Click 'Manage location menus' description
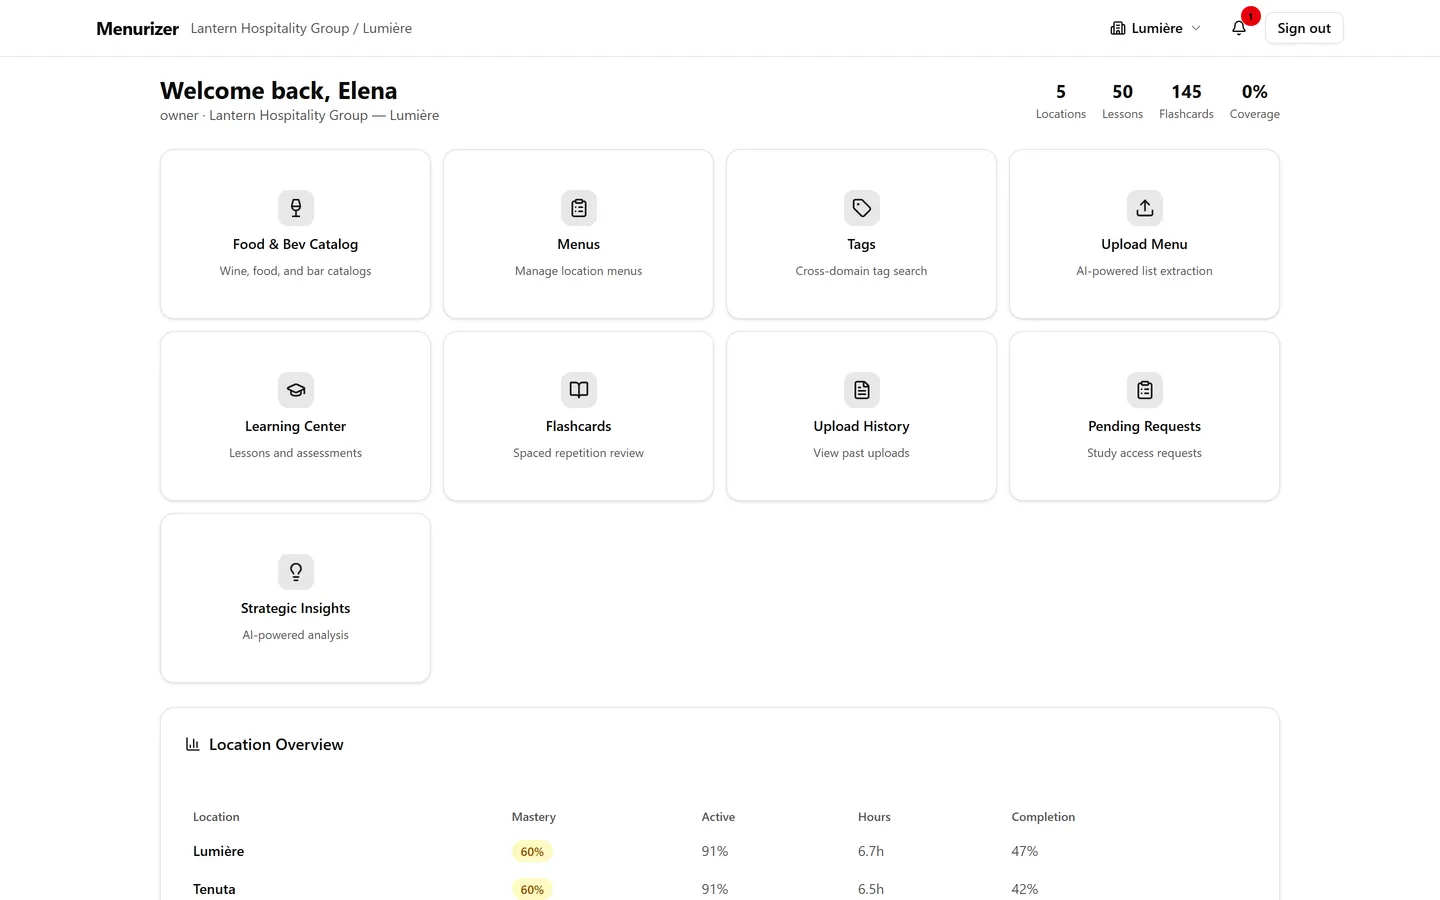The height and width of the screenshot is (900, 1440). [578, 271]
